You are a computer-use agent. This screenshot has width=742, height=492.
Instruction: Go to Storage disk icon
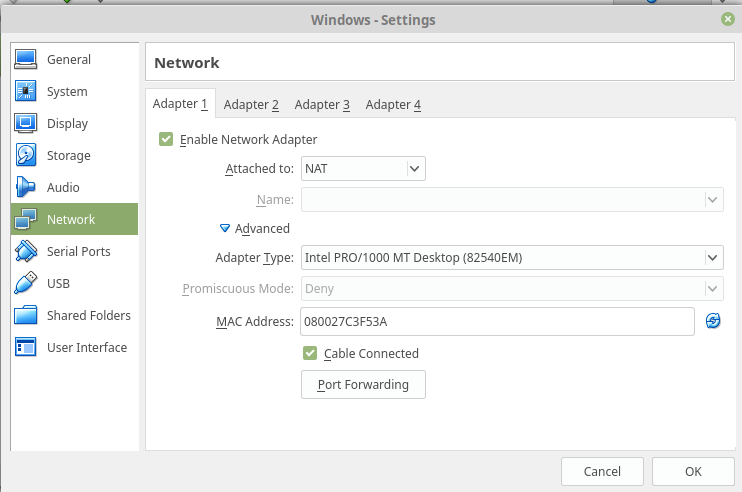[26, 156]
